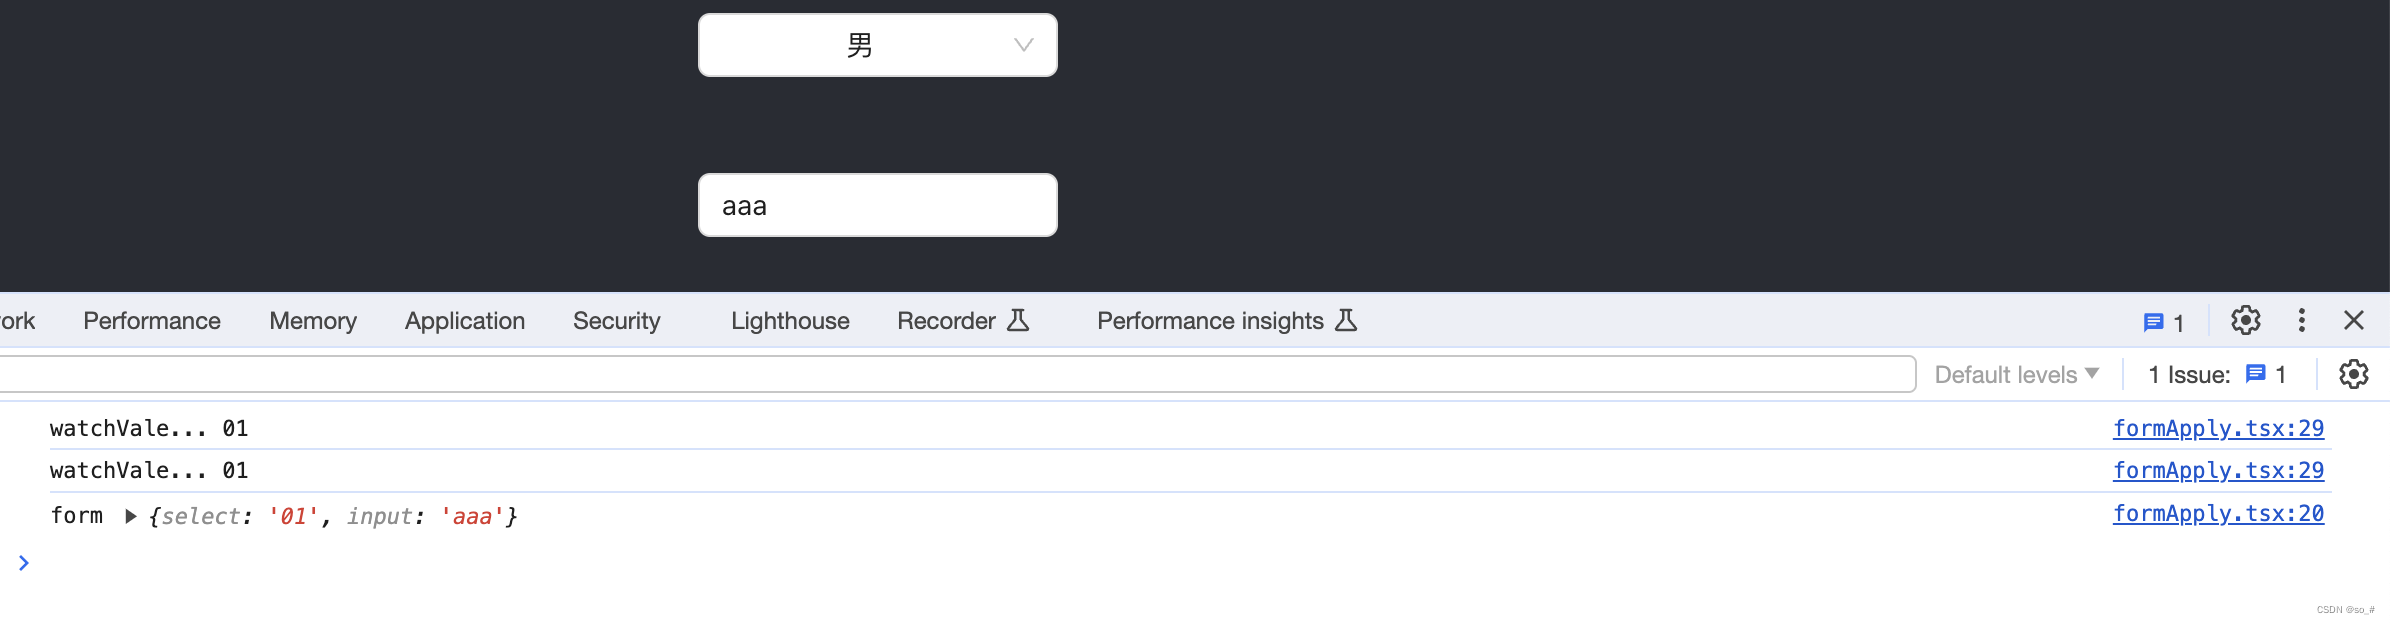Open first formApply.tsx:29 source link
Image resolution: width=2390 pixels, height=624 pixels.
2218,428
